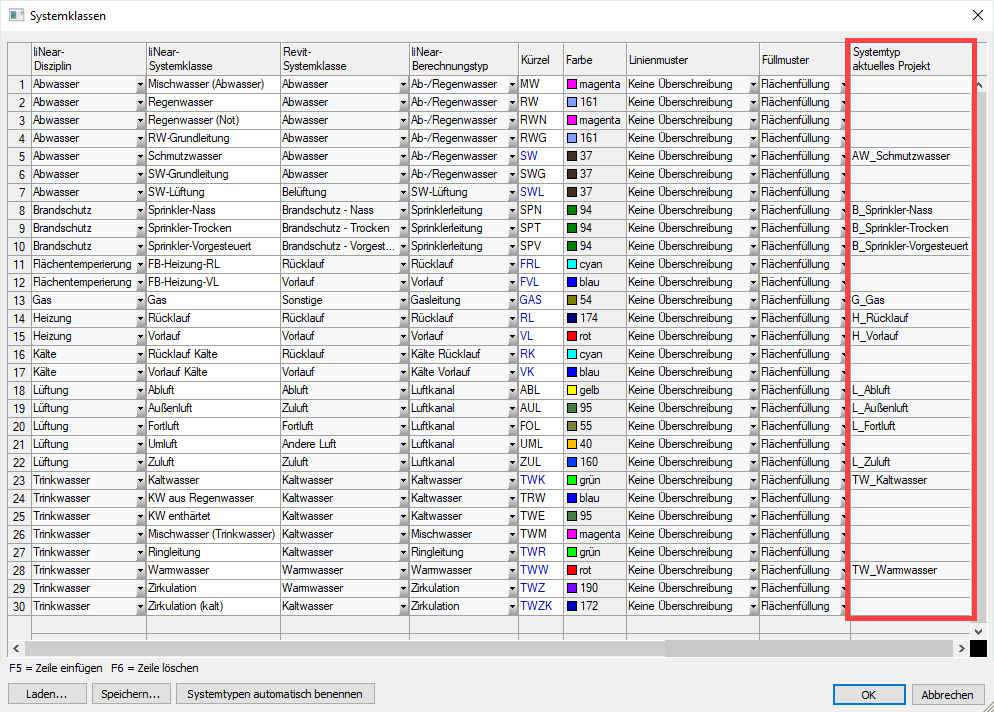Click the TW_Kaltwasser cell
This screenshot has height=712, width=994.
tap(910, 480)
